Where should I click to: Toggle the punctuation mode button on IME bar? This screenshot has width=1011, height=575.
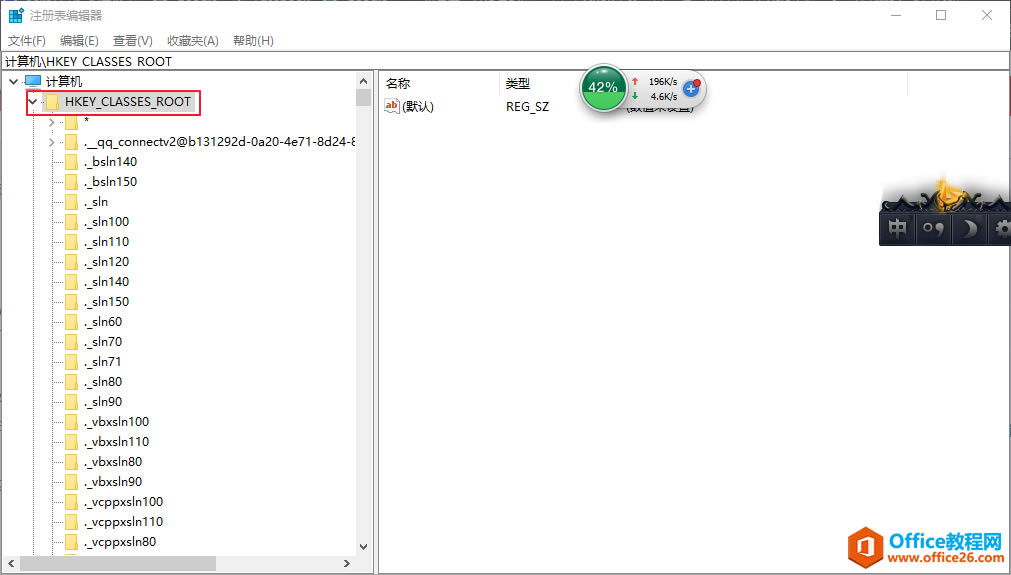pyautogui.click(x=933, y=228)
